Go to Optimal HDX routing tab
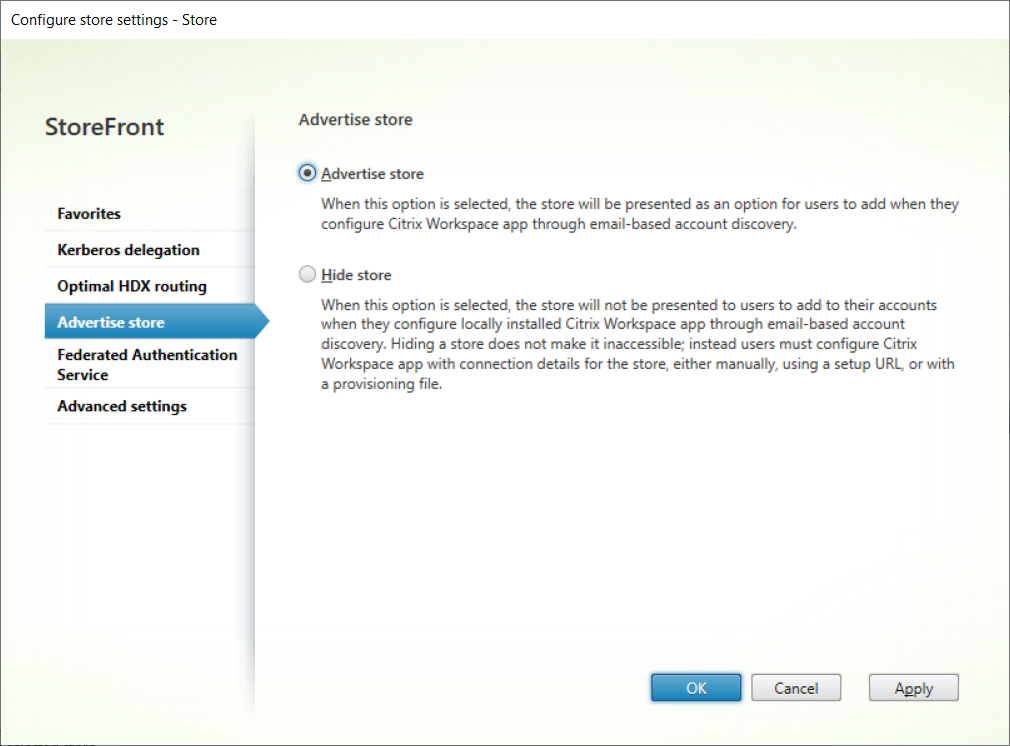 [x=132, y=286]
